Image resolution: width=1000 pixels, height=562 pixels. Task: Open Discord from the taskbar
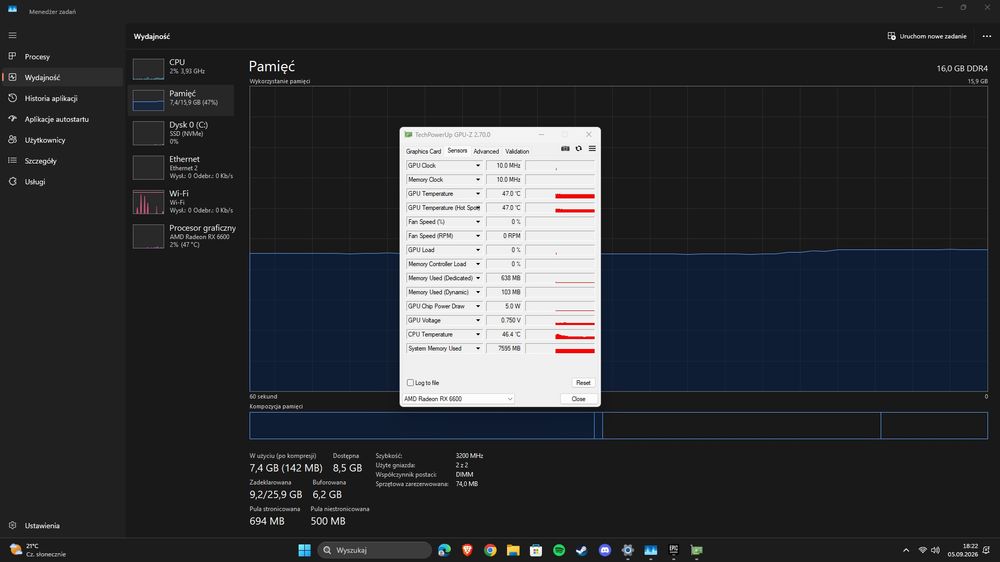coord(605,550)
